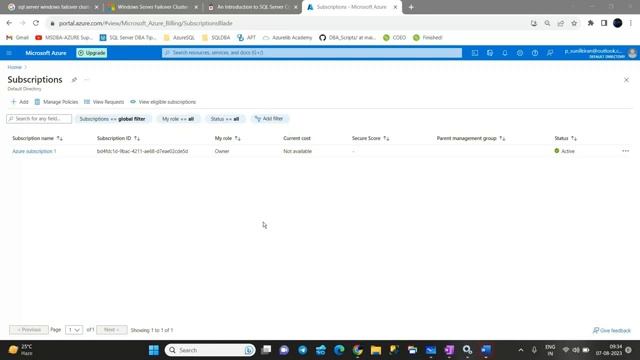Screen dimensions: 640x360
Task: Open the My role filter pill
Action: click(x=178, y=119)
